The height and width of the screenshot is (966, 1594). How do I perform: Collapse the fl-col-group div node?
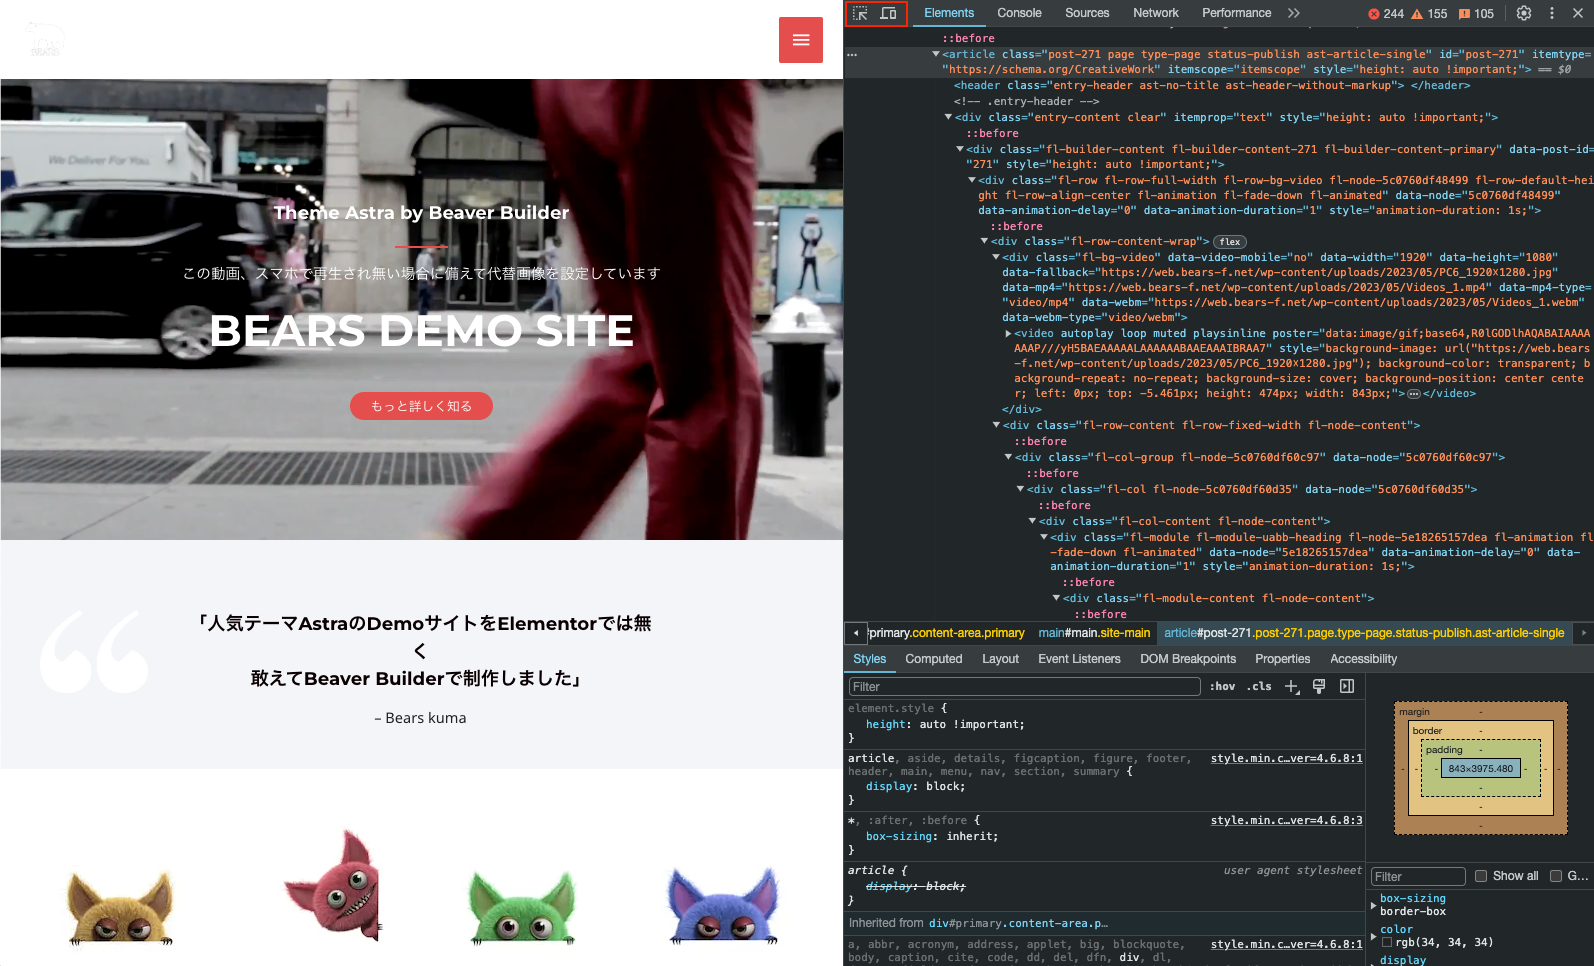coord(1008,457)
